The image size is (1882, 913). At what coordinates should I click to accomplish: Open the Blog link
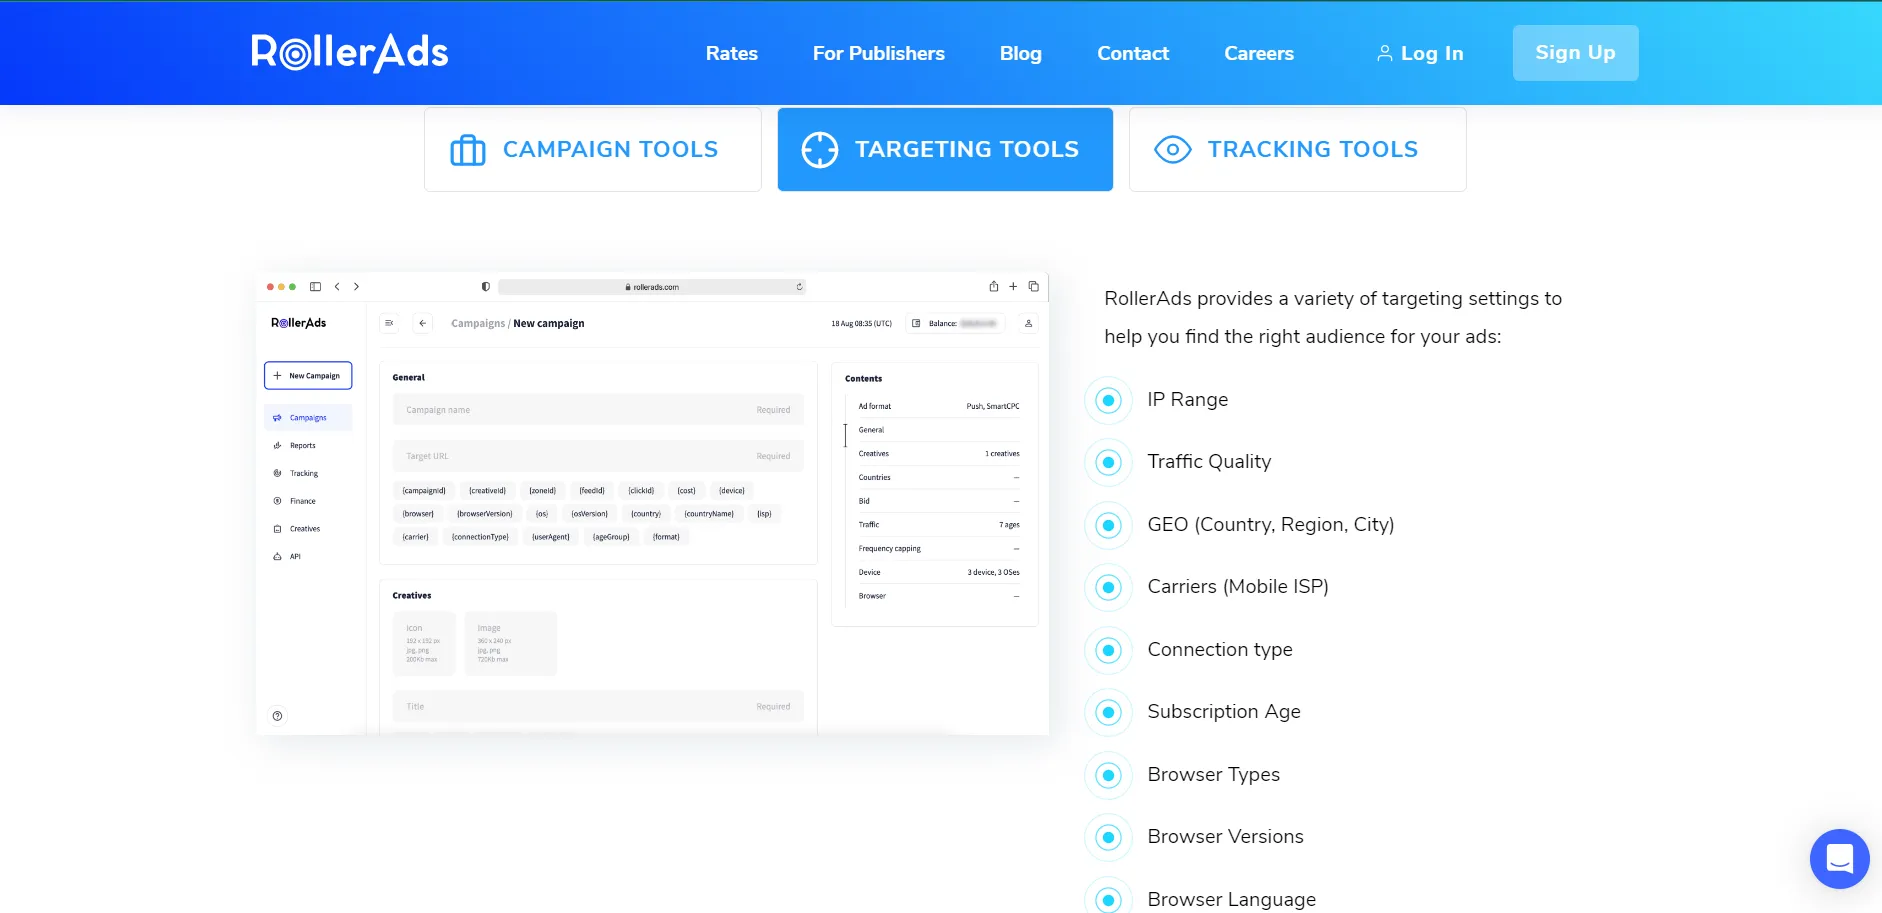tap(1020, 54)
